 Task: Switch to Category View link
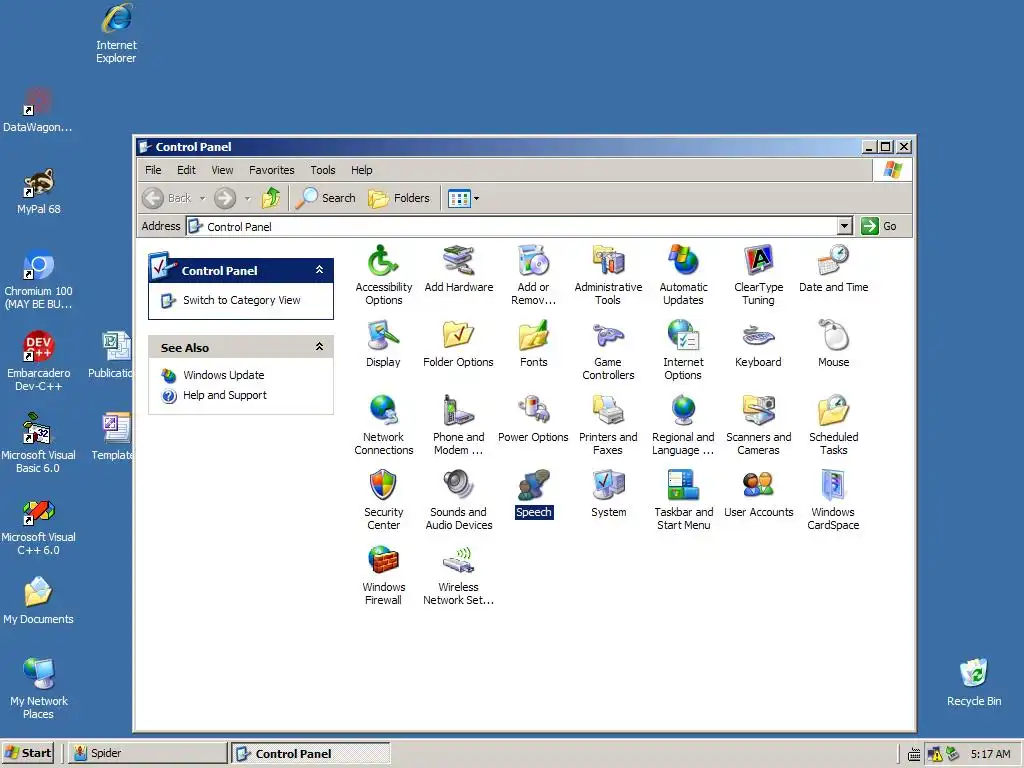[x=242, y=300]
